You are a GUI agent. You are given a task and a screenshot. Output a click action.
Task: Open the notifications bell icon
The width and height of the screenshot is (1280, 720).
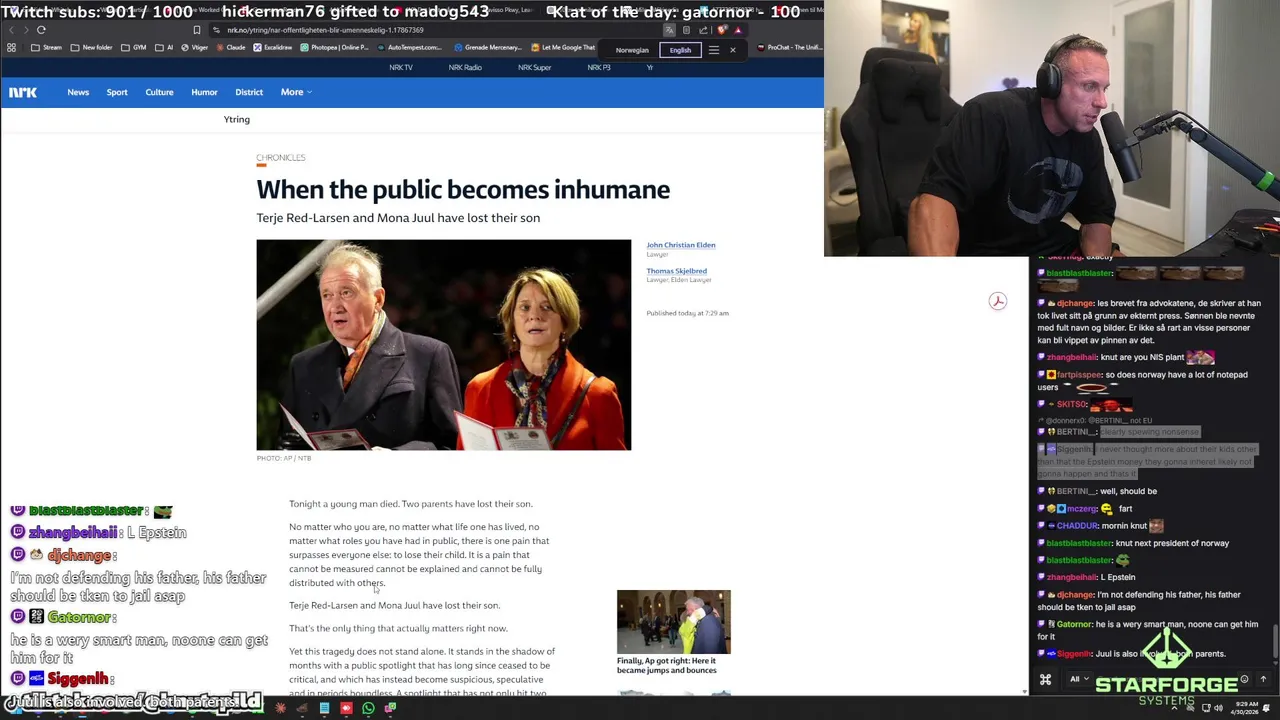pyautogui.click(x=1268, y=708)
